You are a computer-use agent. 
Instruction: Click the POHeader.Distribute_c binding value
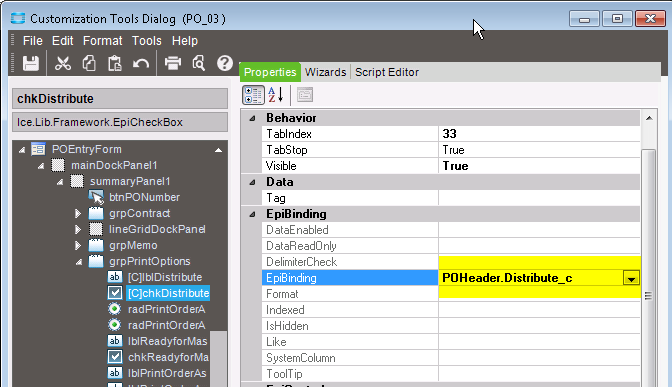(x=507, y=278)
